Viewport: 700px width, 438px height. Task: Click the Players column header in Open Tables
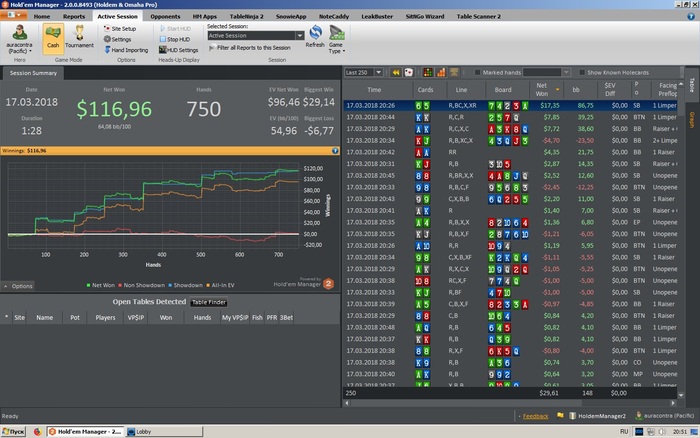click(x=105, y=317)
